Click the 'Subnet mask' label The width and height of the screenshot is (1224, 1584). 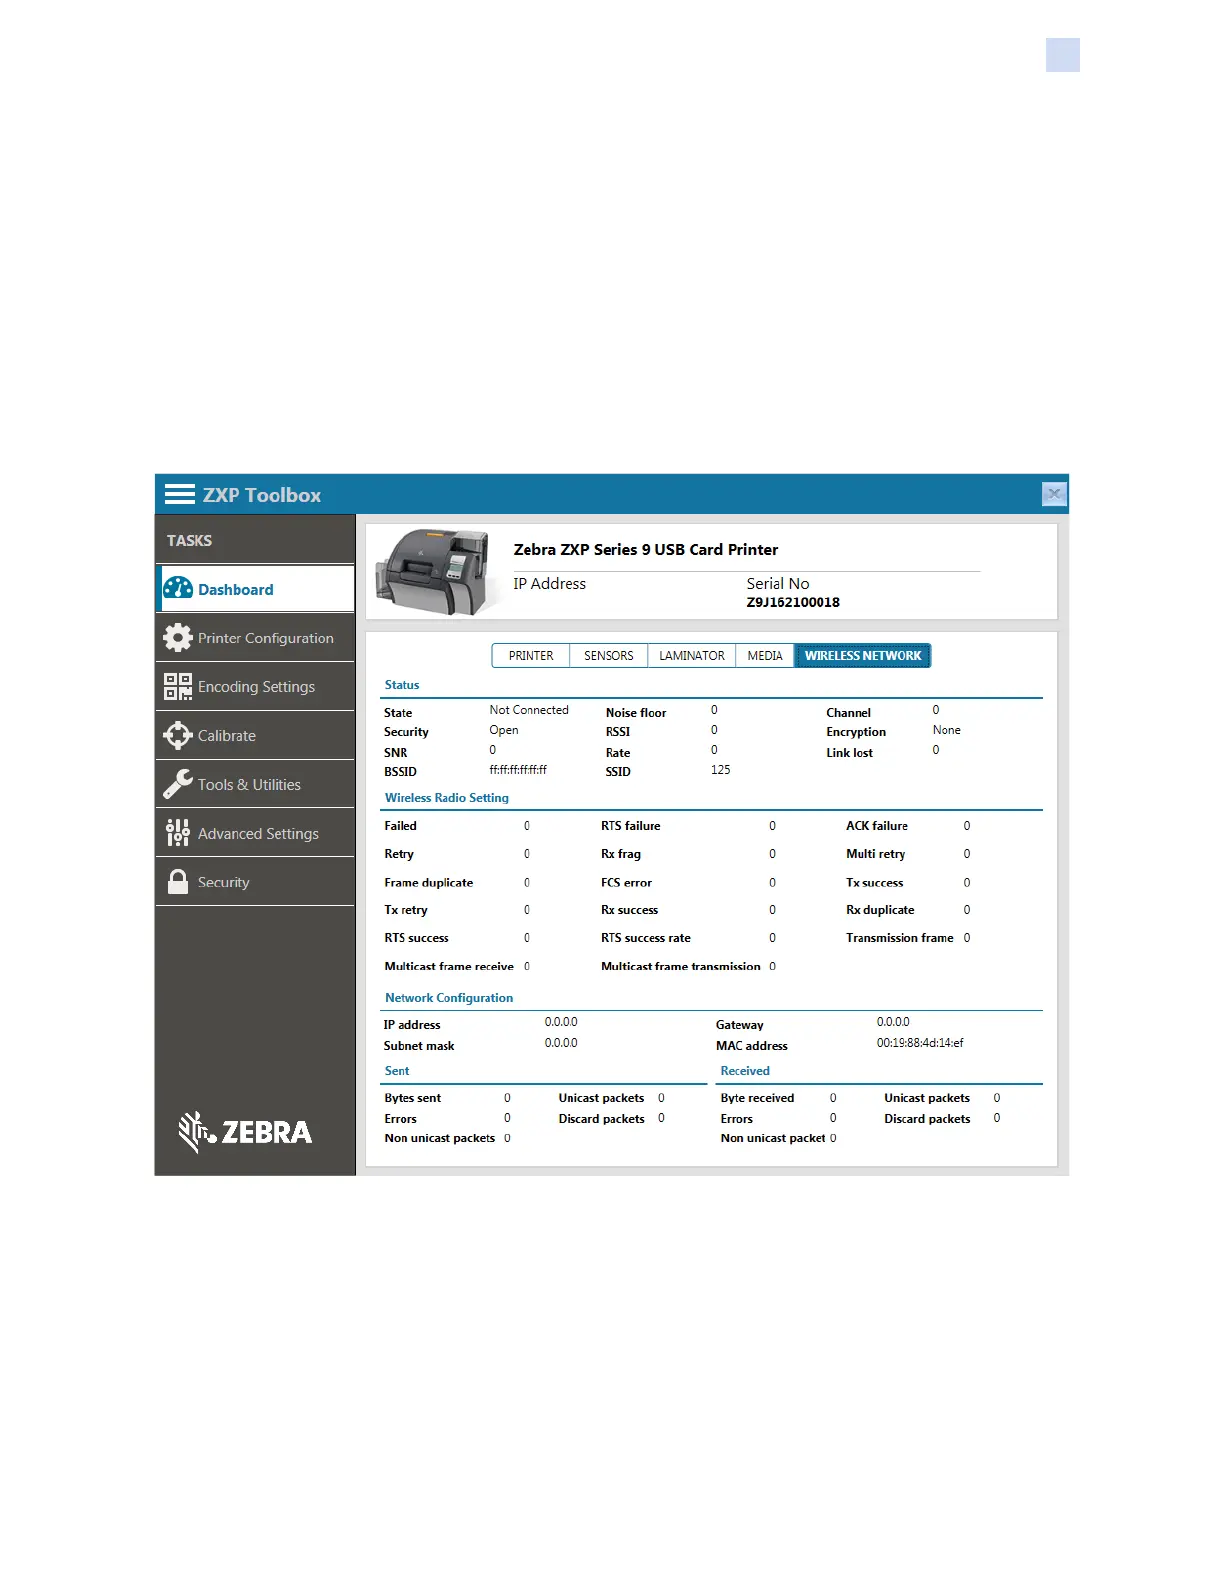point(419,1046)
